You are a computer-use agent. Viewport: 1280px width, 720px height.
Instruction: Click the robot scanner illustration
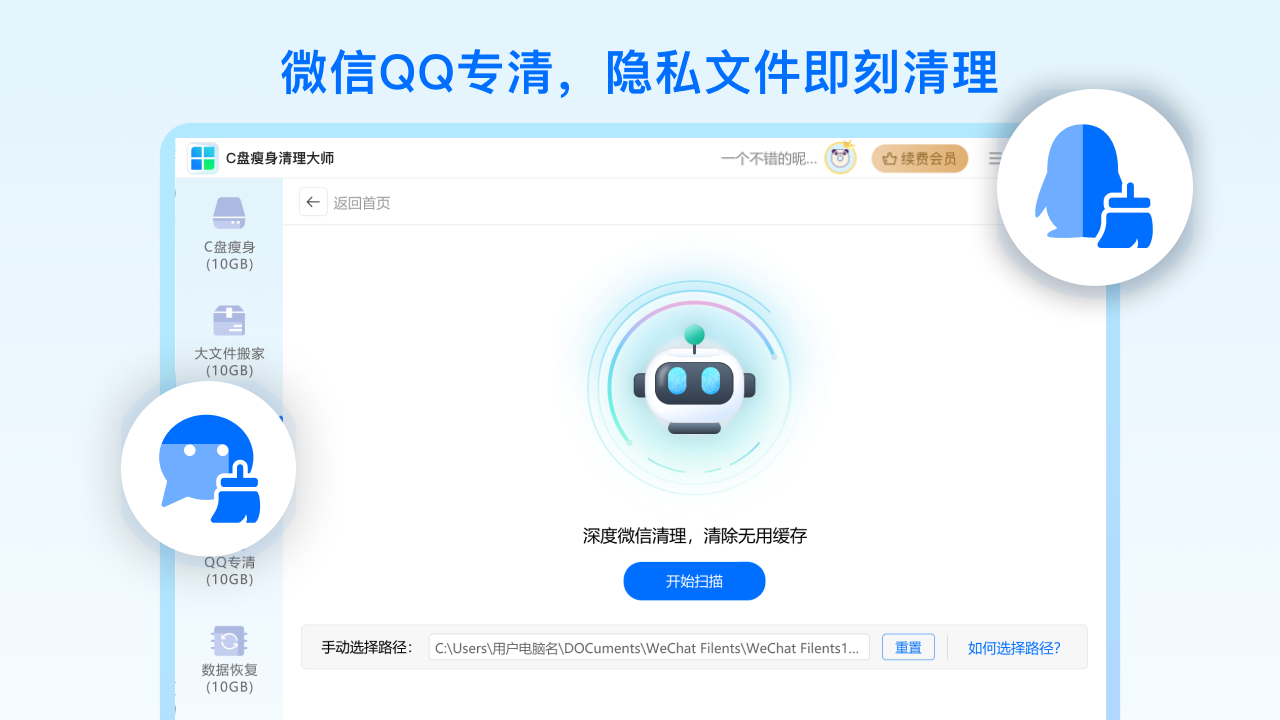(694, 388)
